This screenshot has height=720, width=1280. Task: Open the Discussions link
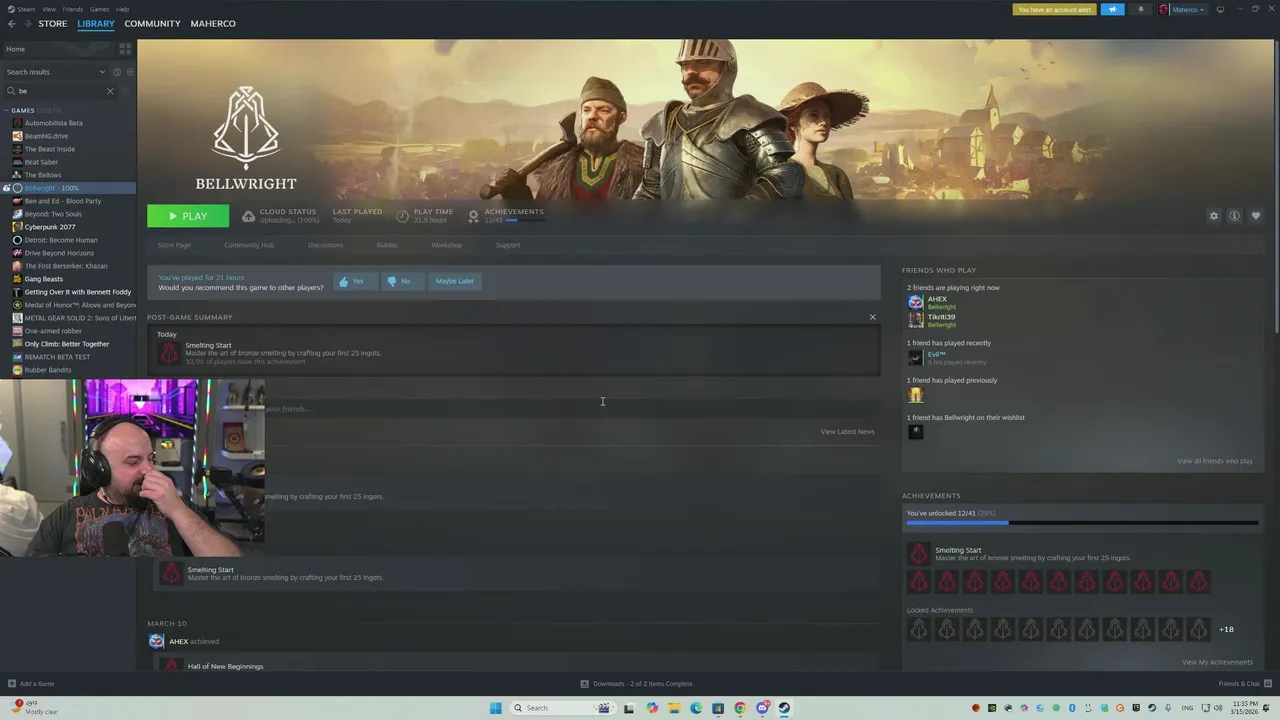(325, 245)
